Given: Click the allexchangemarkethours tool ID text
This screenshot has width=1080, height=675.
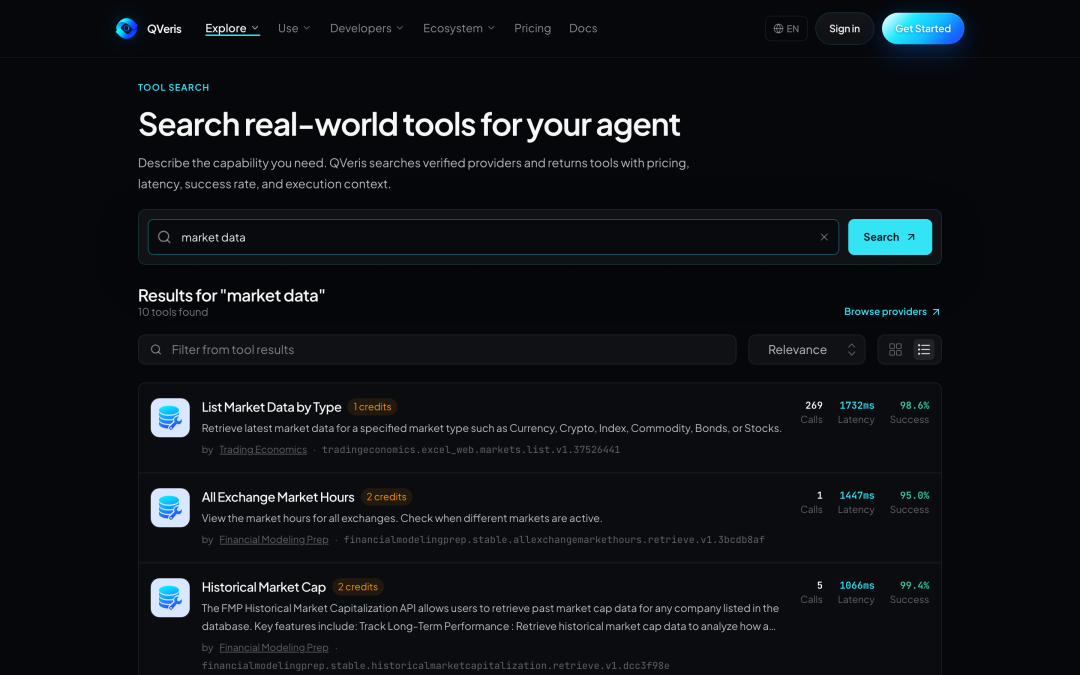Looking at the screenshot, I should click(554, 539).
